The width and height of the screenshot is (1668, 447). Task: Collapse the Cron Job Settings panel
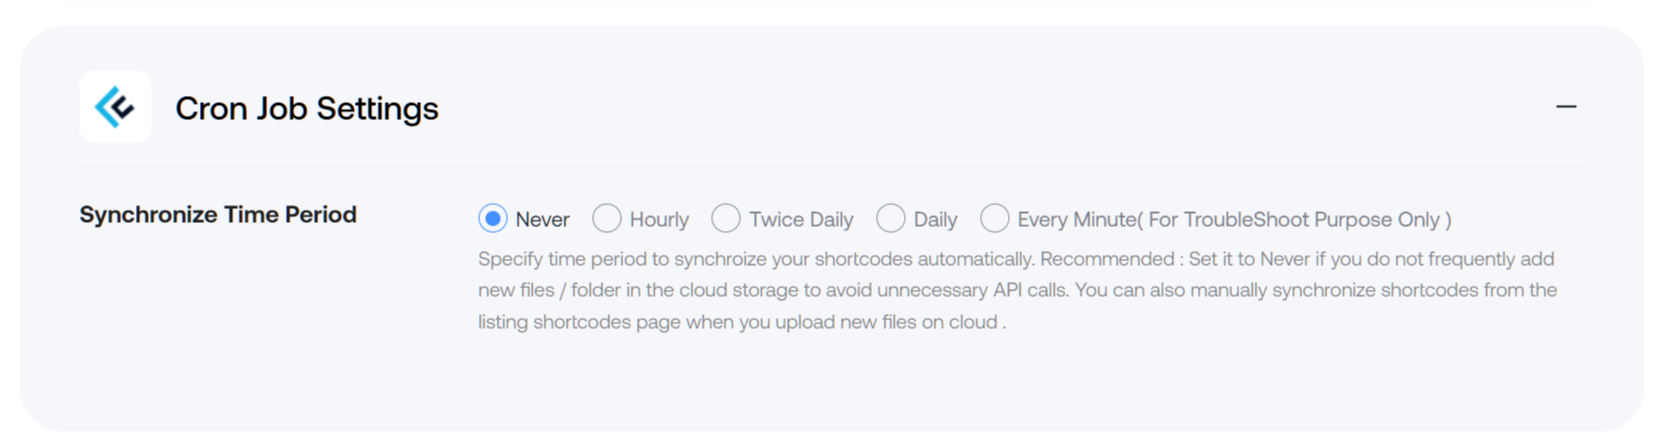(x=1566, y=106)
